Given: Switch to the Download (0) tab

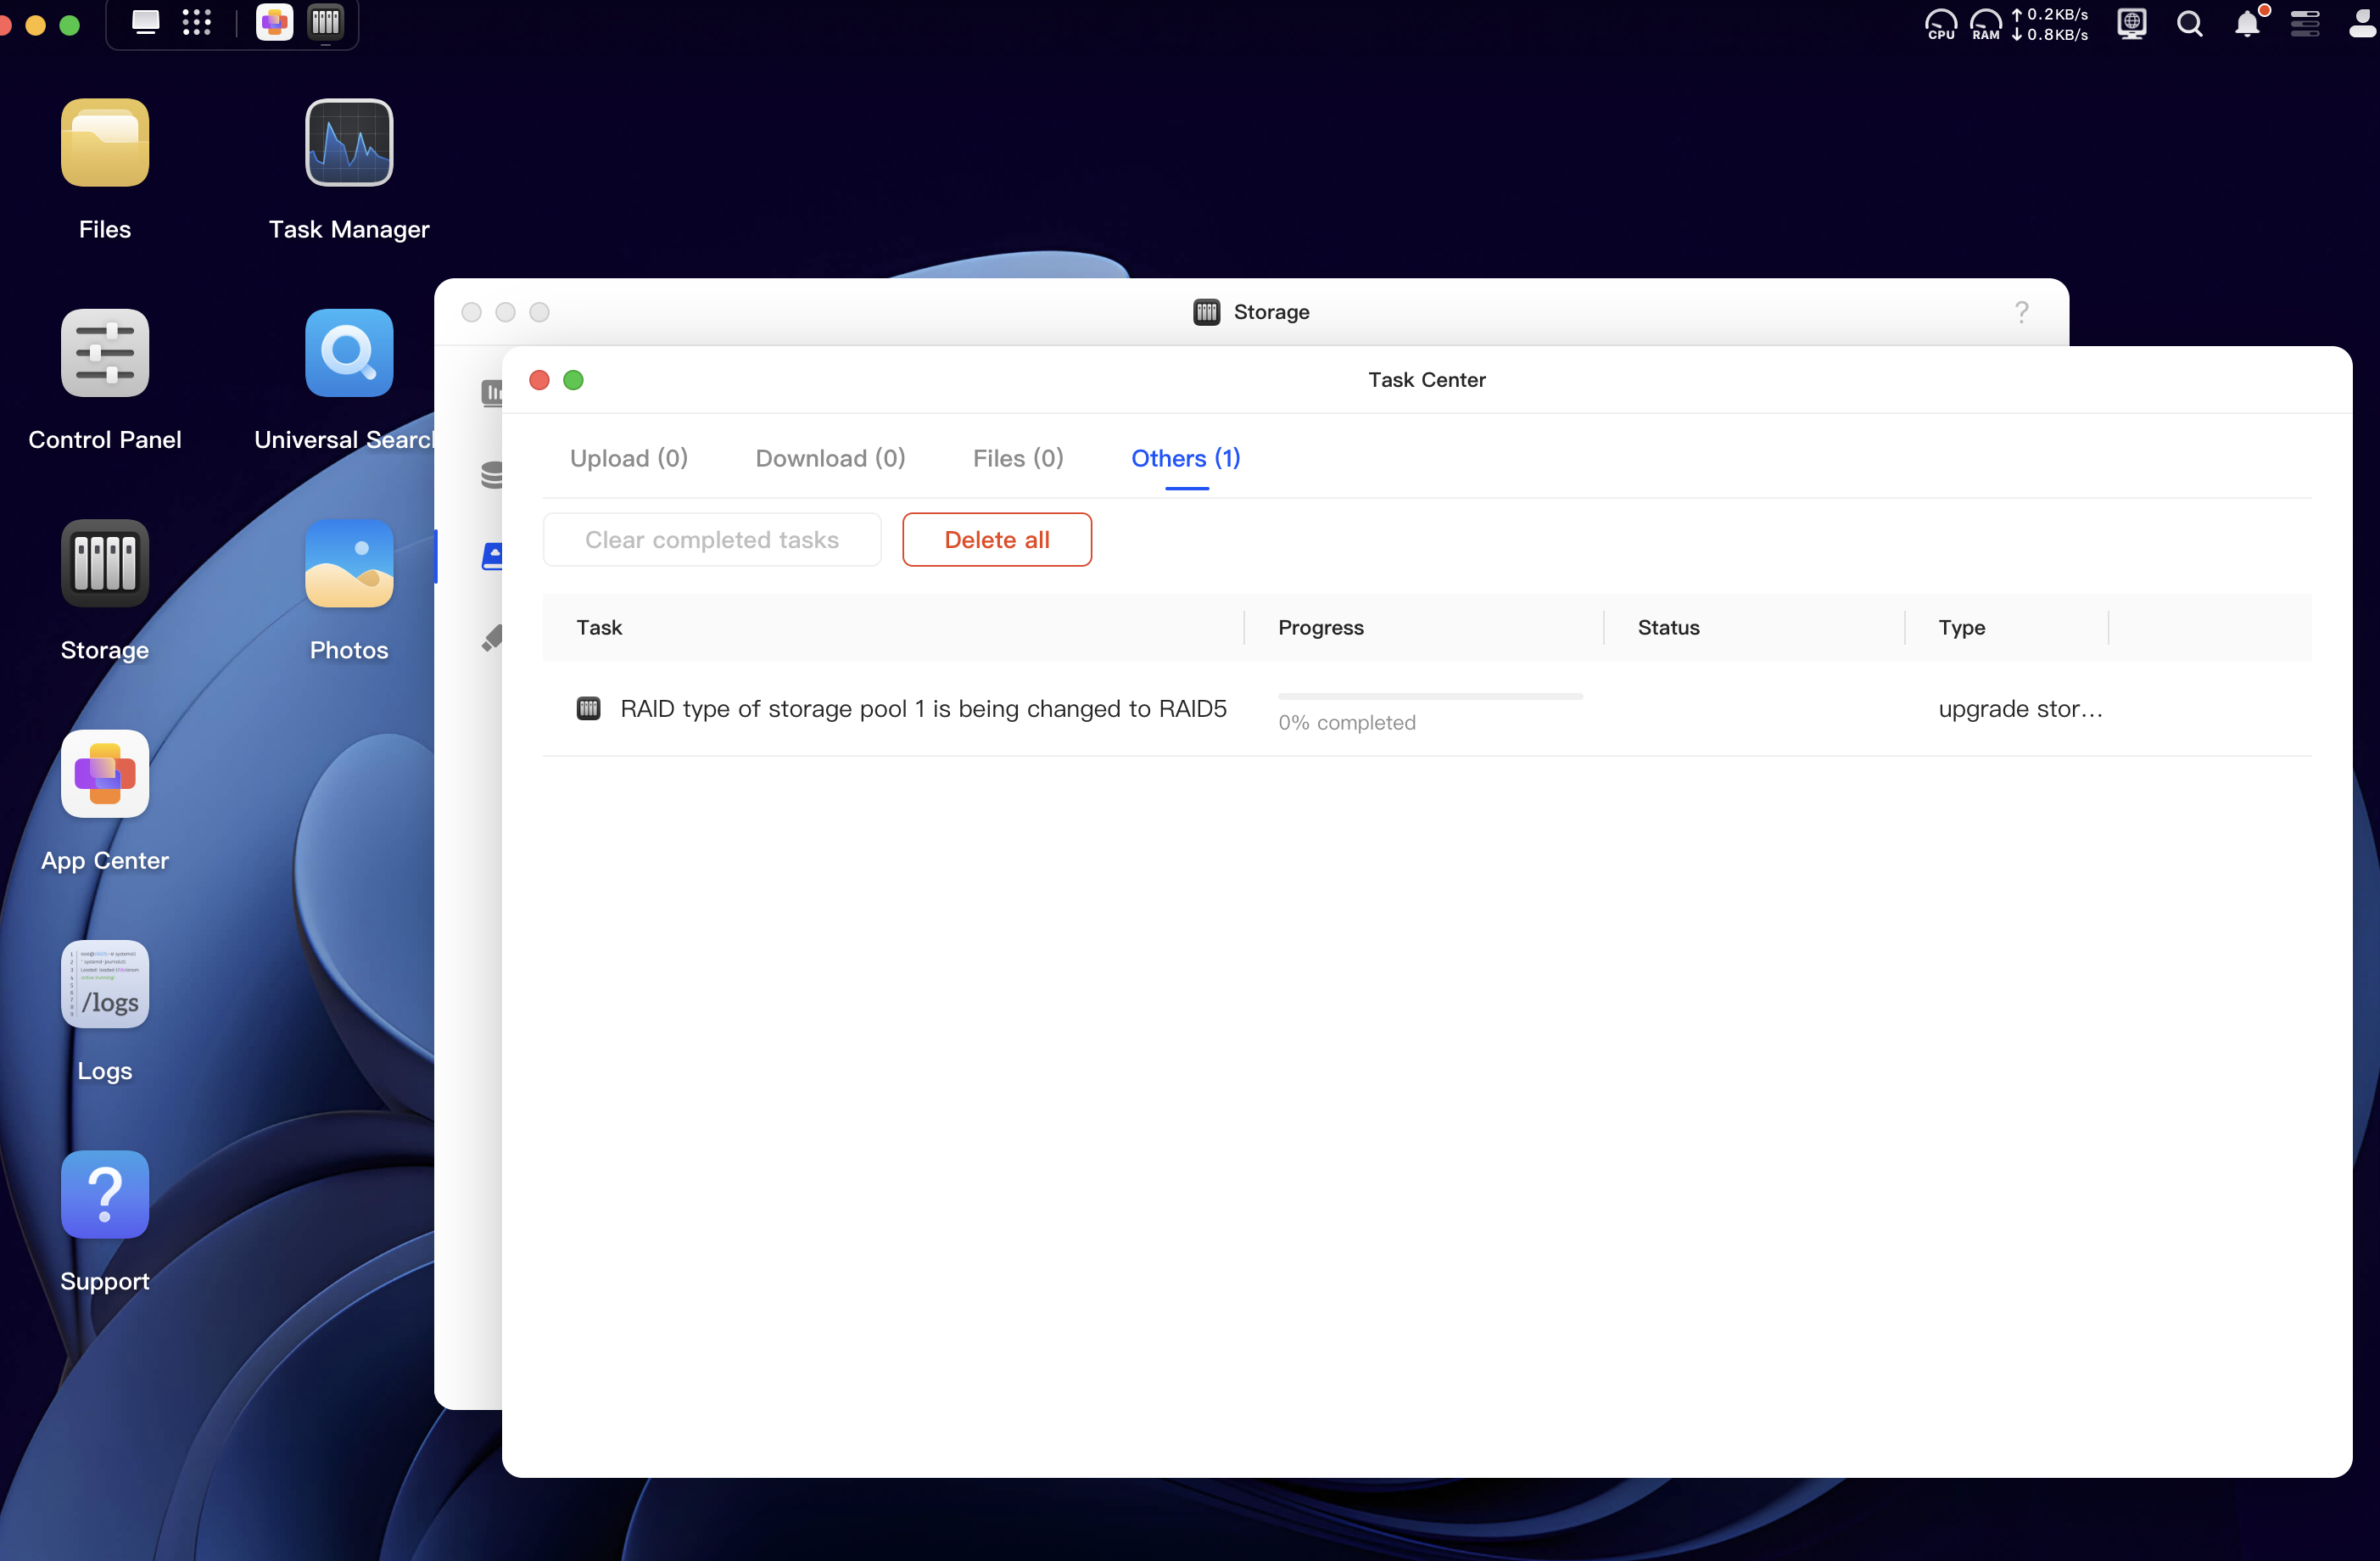Looking at the screenshot, I should (830, 458).
